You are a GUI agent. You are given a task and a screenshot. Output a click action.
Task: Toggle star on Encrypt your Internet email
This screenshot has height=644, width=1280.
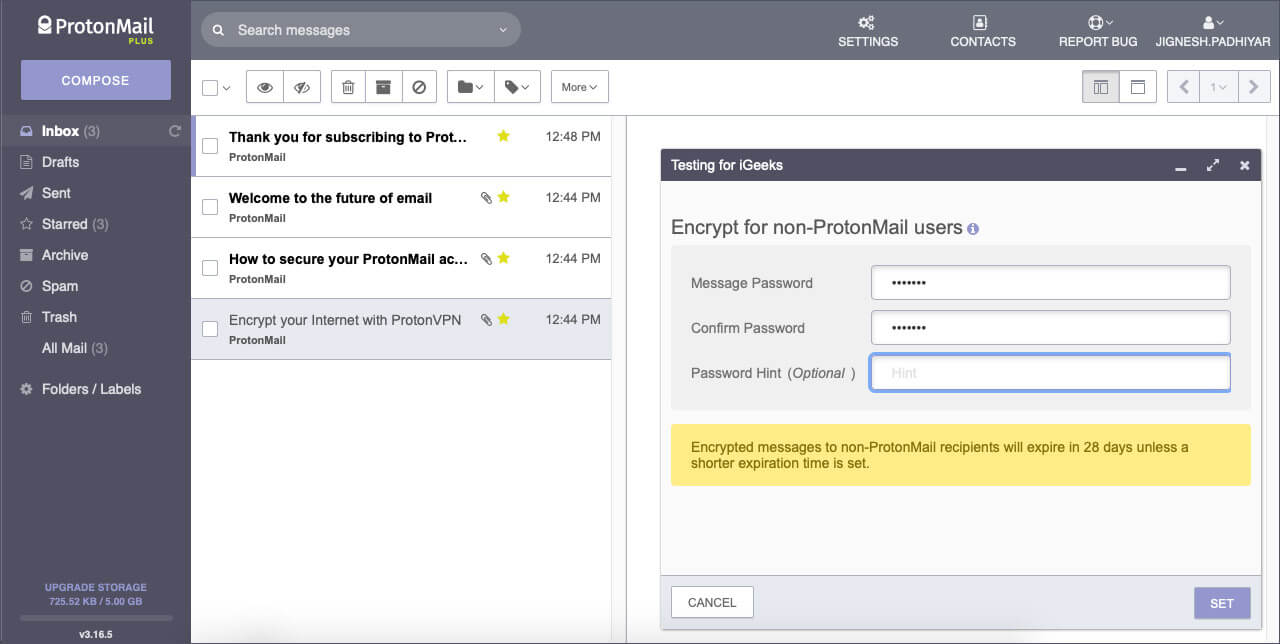pos(503,319)
